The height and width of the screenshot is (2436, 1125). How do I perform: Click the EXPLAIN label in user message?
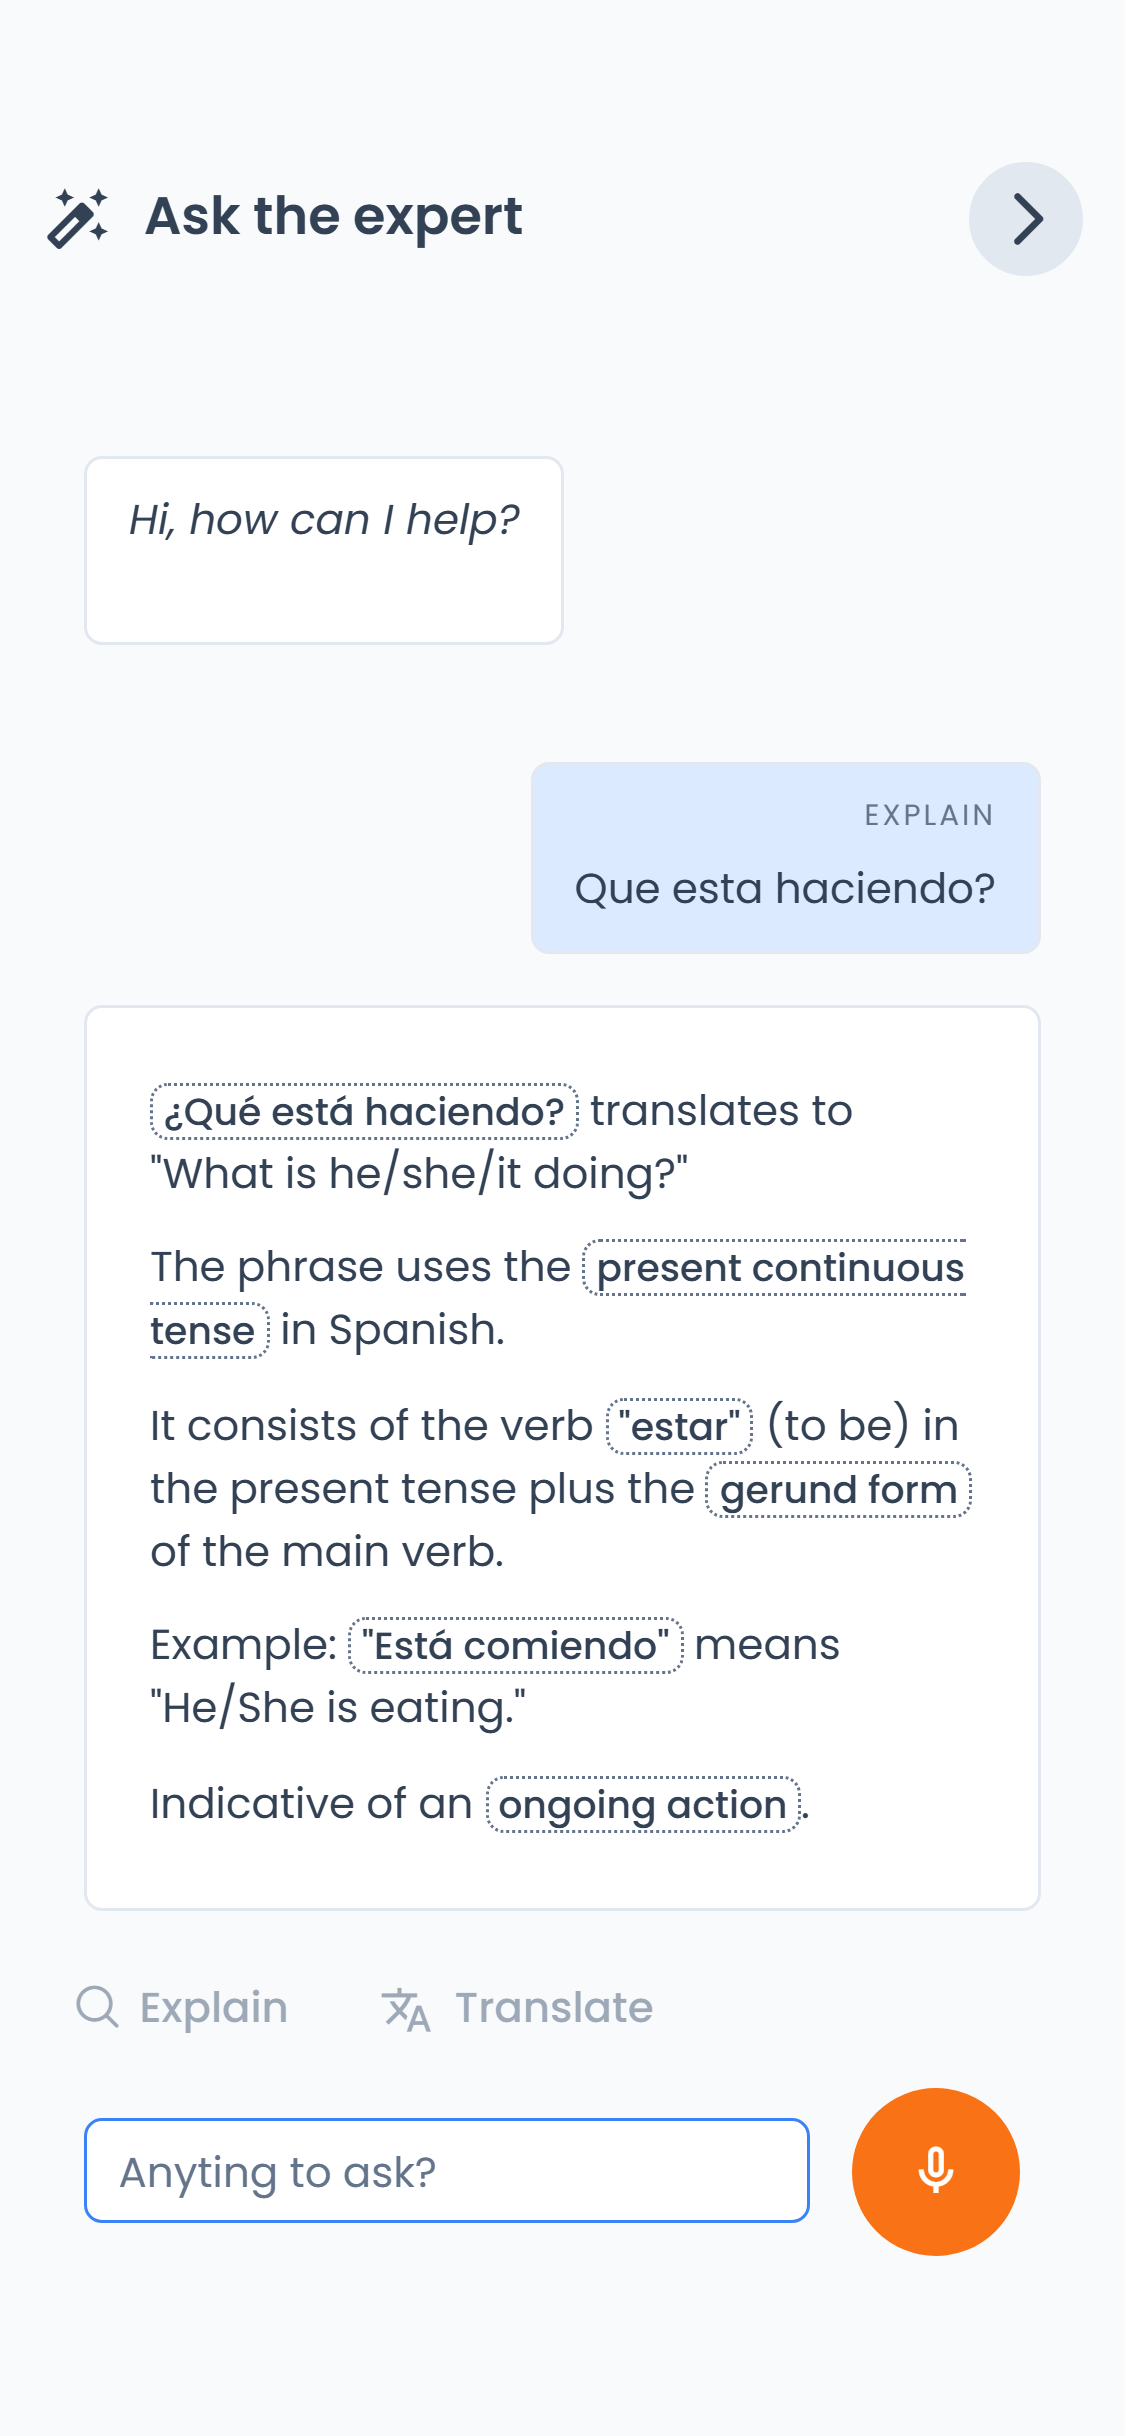929,816
